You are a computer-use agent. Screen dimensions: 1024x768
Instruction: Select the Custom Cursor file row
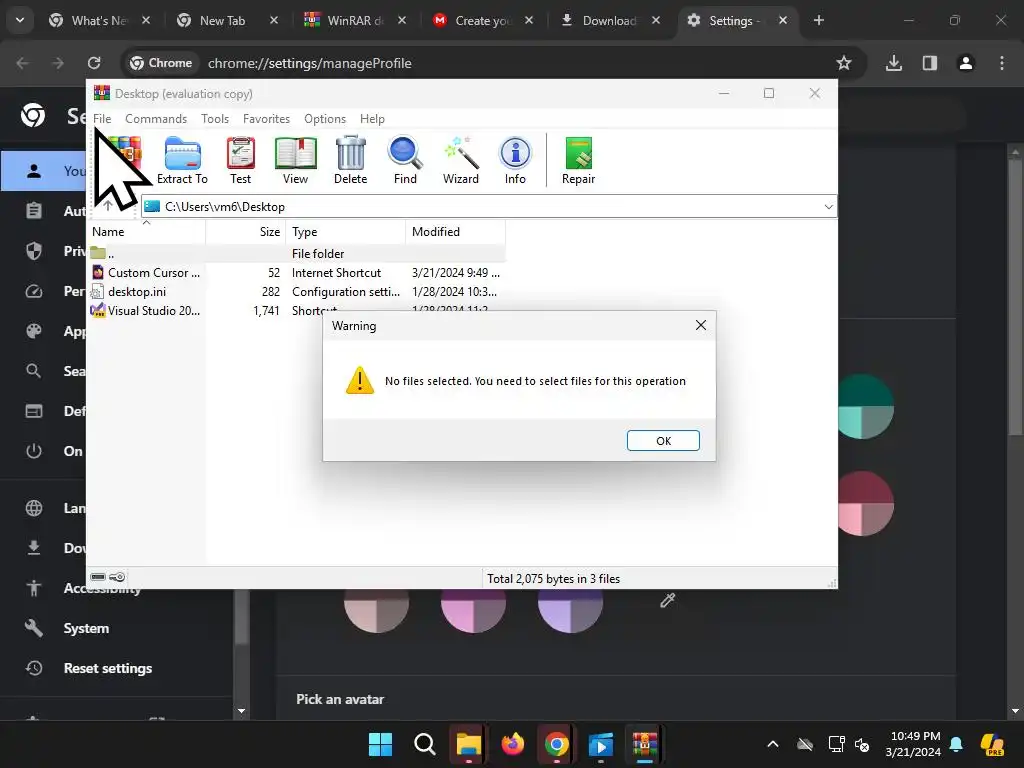point(296,273)
